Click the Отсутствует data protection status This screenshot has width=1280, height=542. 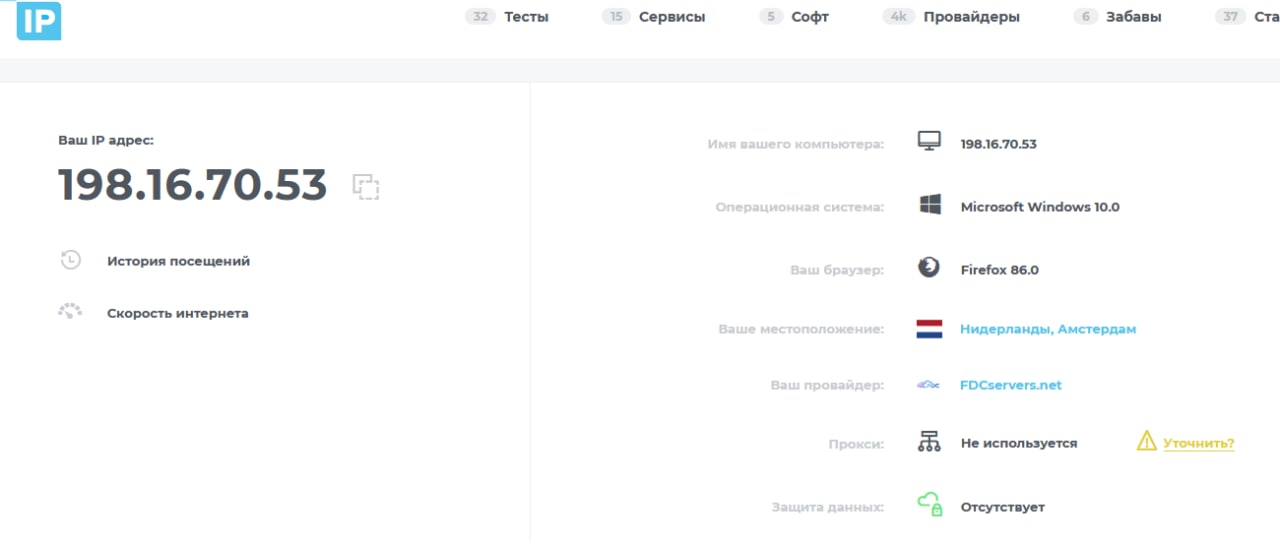click(x=1002, y=507)
